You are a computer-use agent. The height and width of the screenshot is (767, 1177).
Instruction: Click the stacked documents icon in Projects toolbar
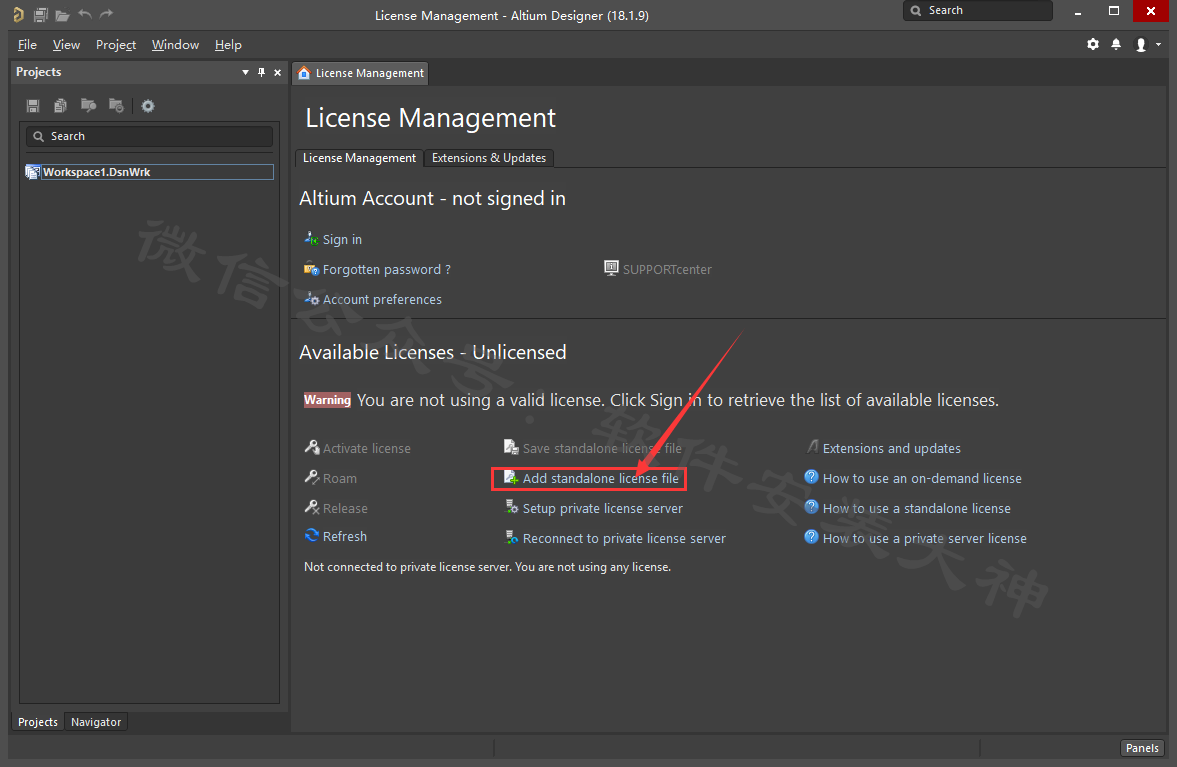pos(61,106)
